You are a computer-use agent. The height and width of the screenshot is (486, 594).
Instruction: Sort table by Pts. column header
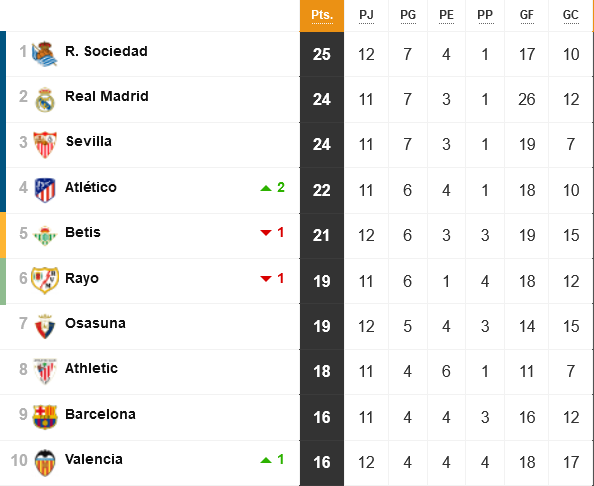322,16
